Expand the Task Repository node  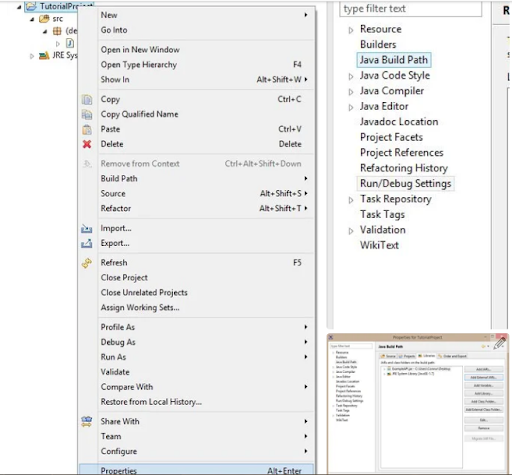point(351,200)
